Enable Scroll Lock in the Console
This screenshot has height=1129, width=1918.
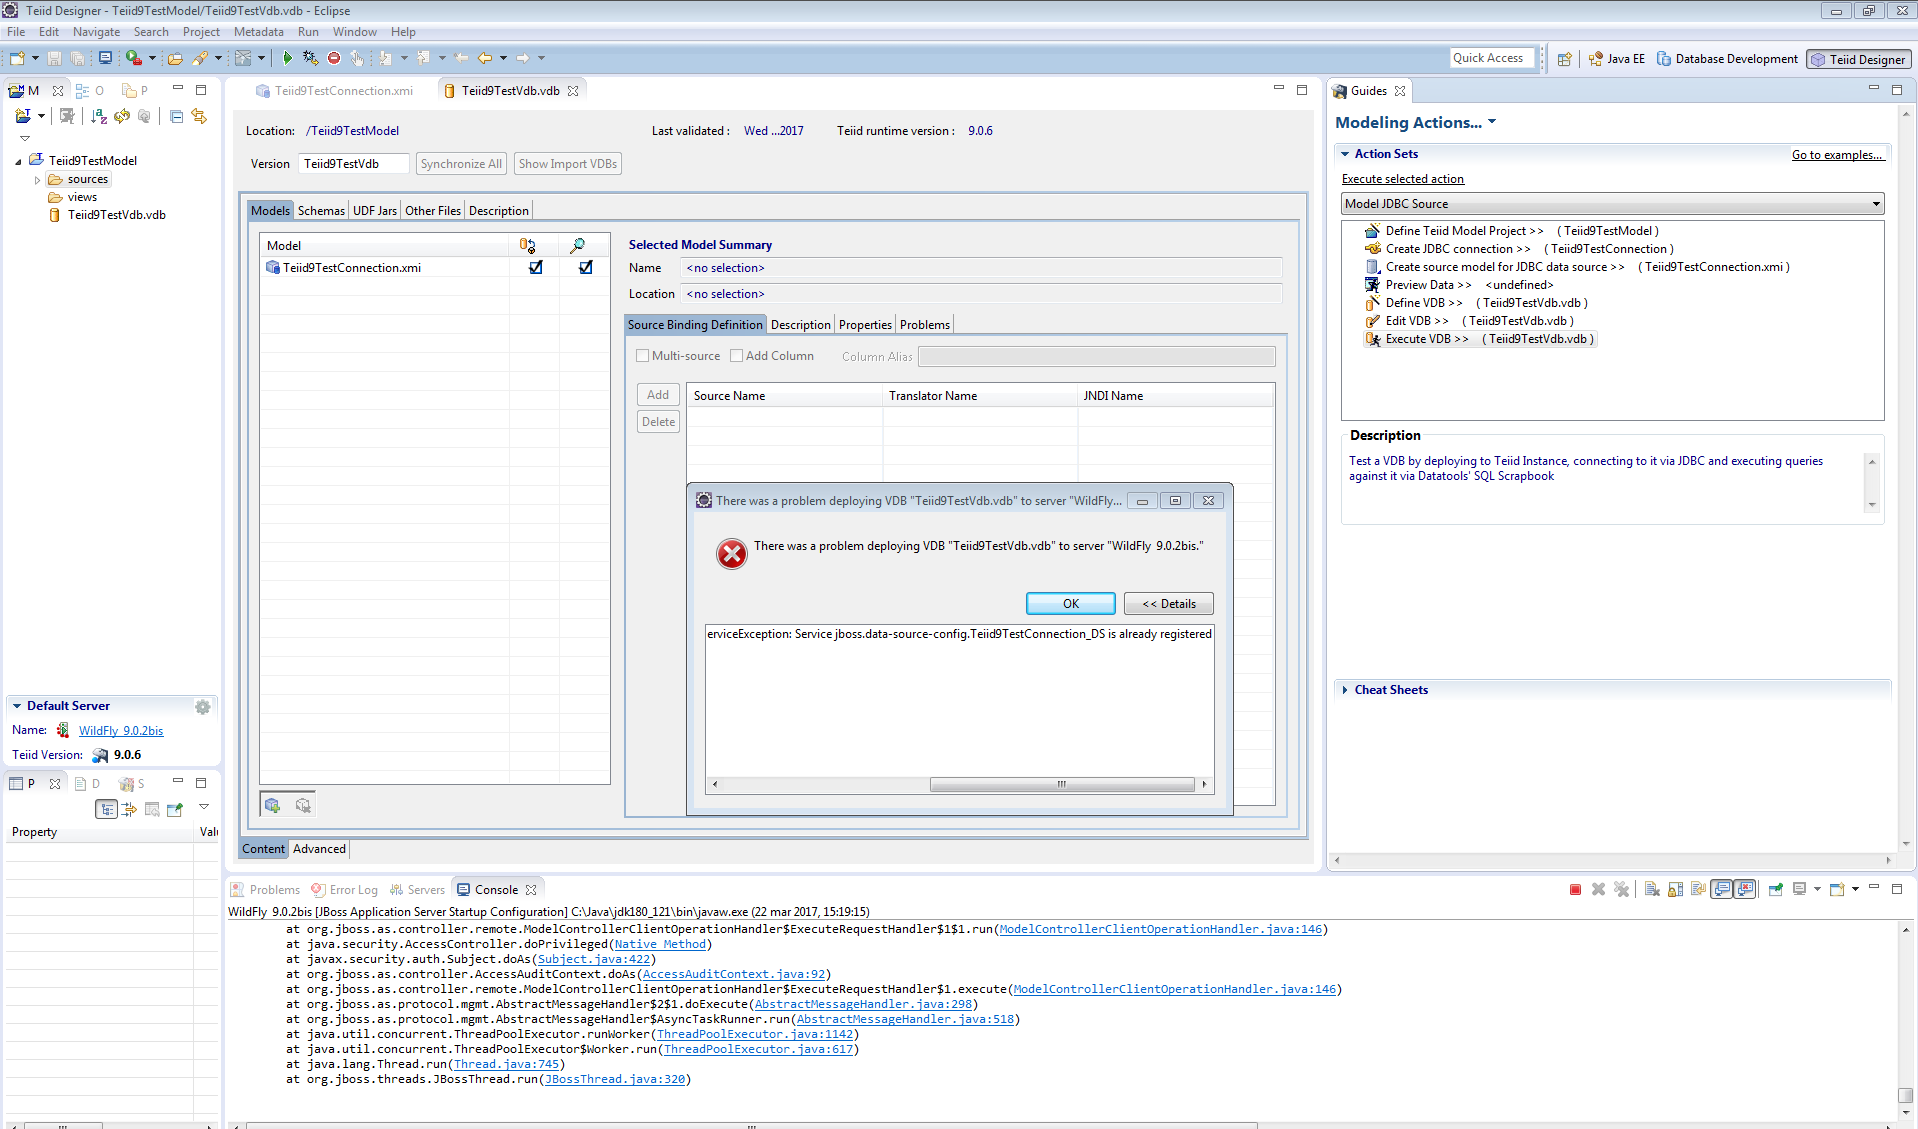pos(1674,890)
